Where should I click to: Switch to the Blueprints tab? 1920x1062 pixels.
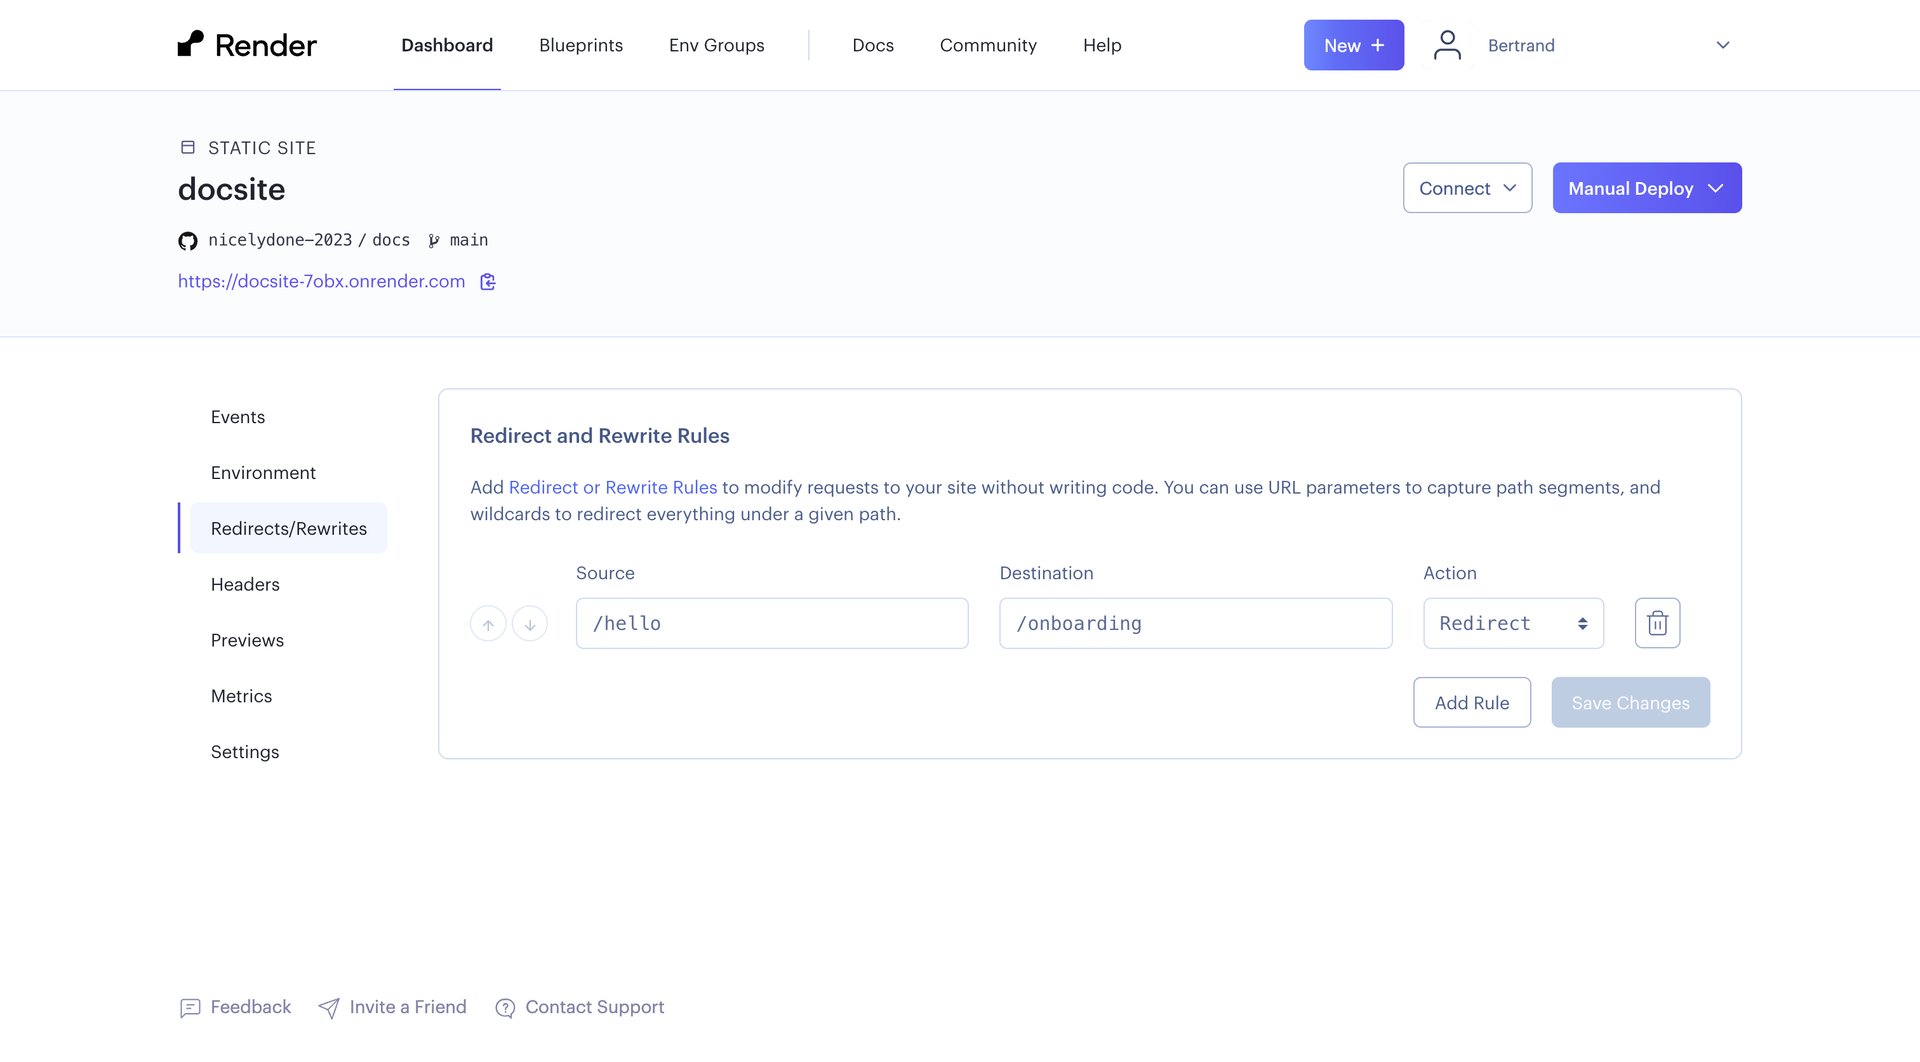580,44
